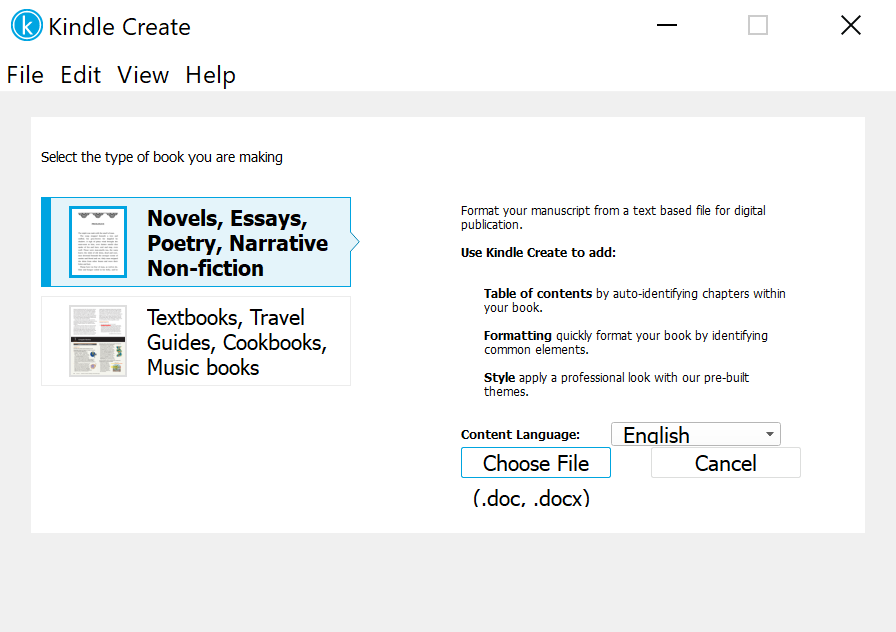This screenshot has width=896, height=632.
Task: Click the Choose File button
Action: [x=536, y=463]
